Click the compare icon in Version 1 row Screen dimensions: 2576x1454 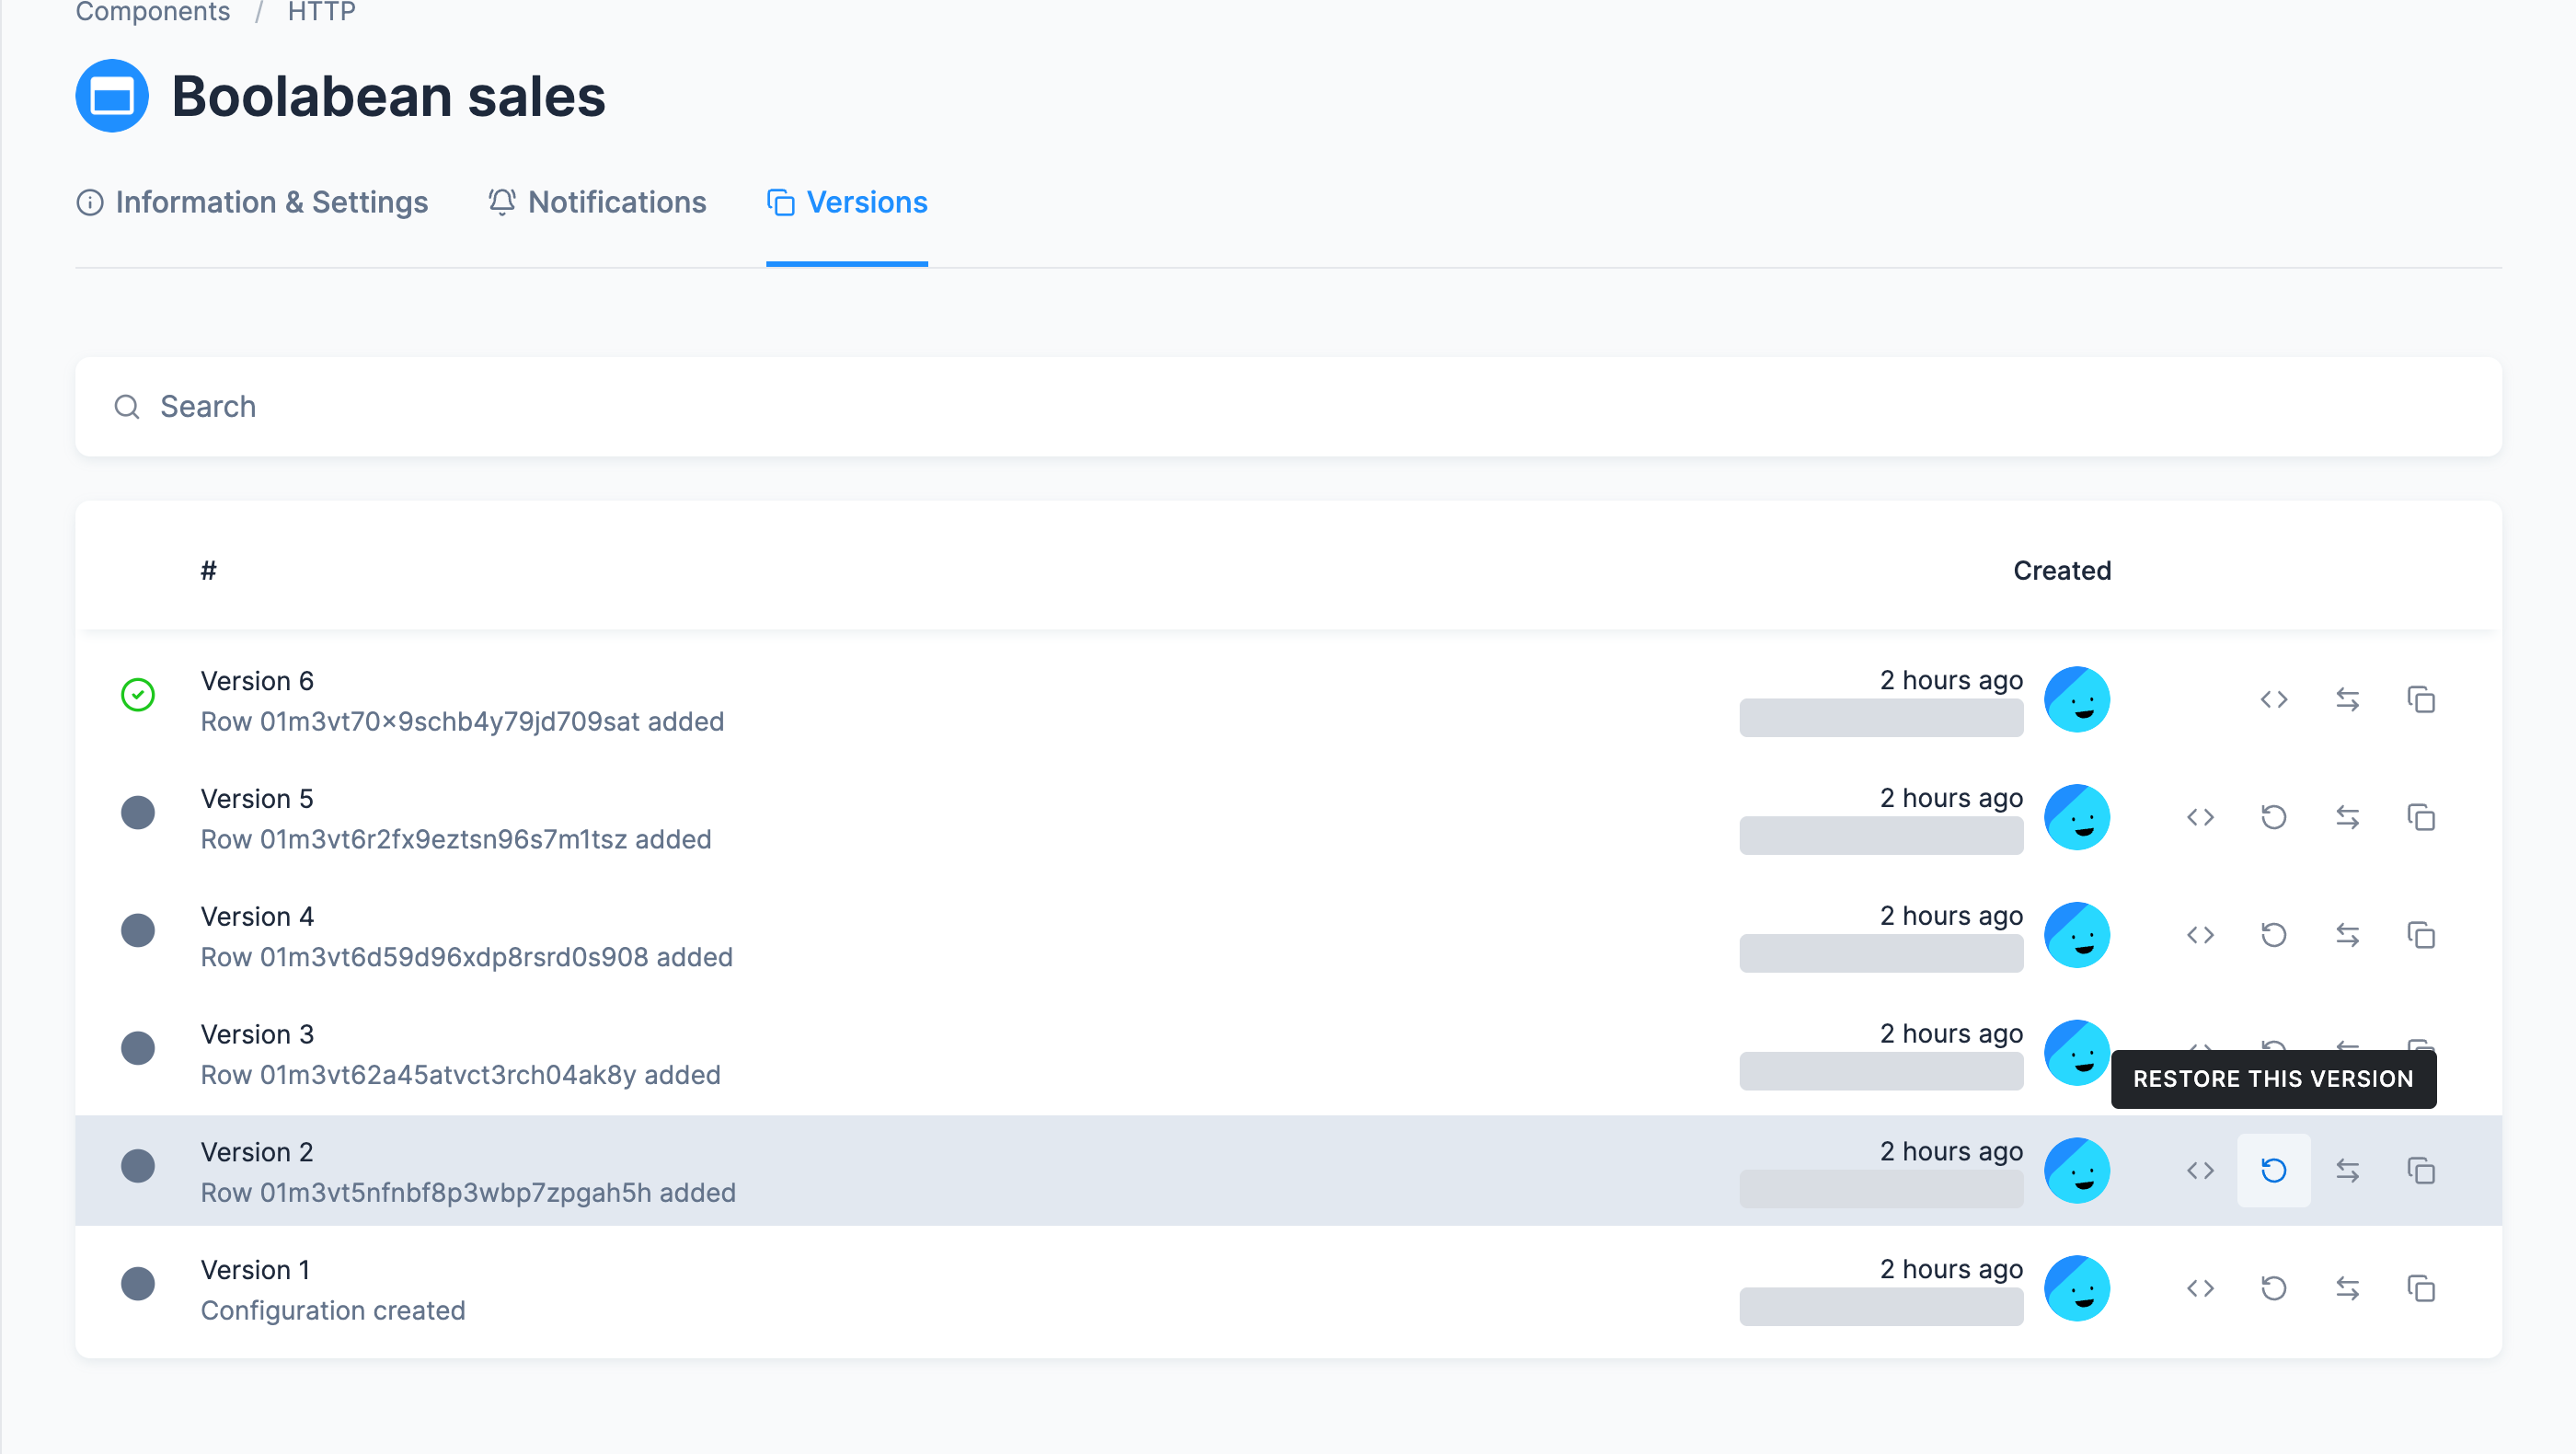[x=2347, y=1288]
